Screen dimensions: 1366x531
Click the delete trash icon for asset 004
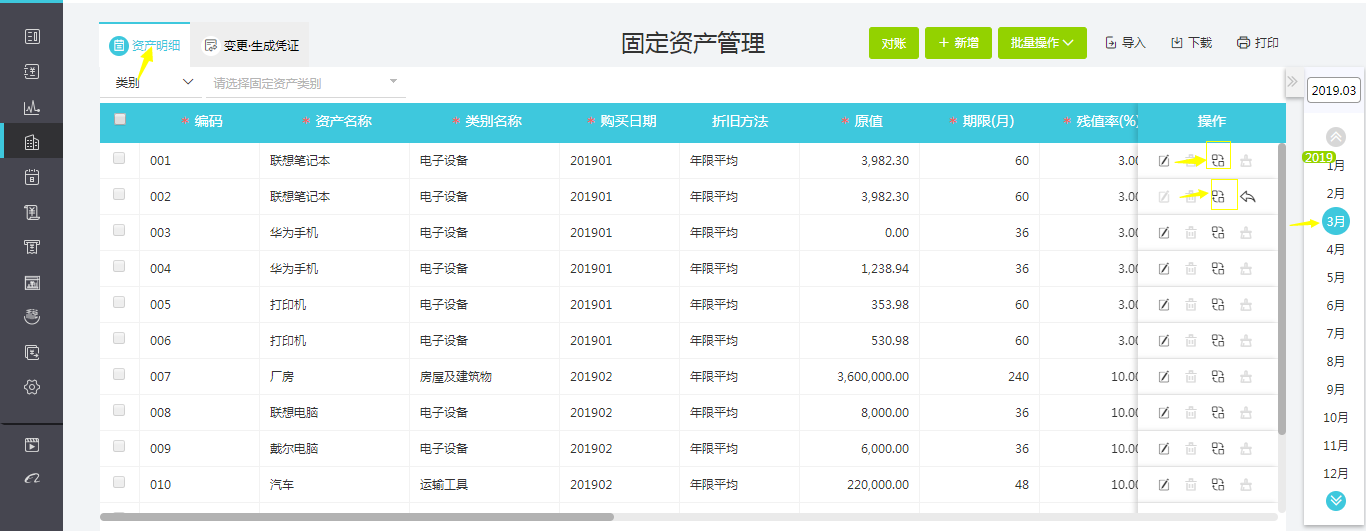[x=1191, y=269]
